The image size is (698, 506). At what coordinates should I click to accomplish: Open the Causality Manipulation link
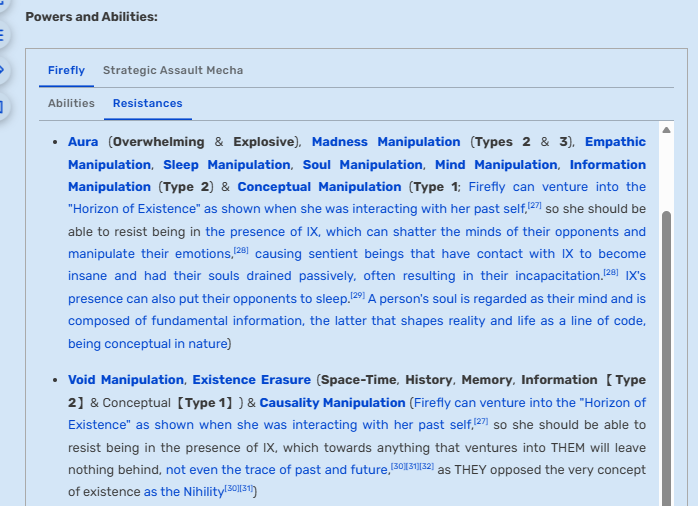point(332,403)
